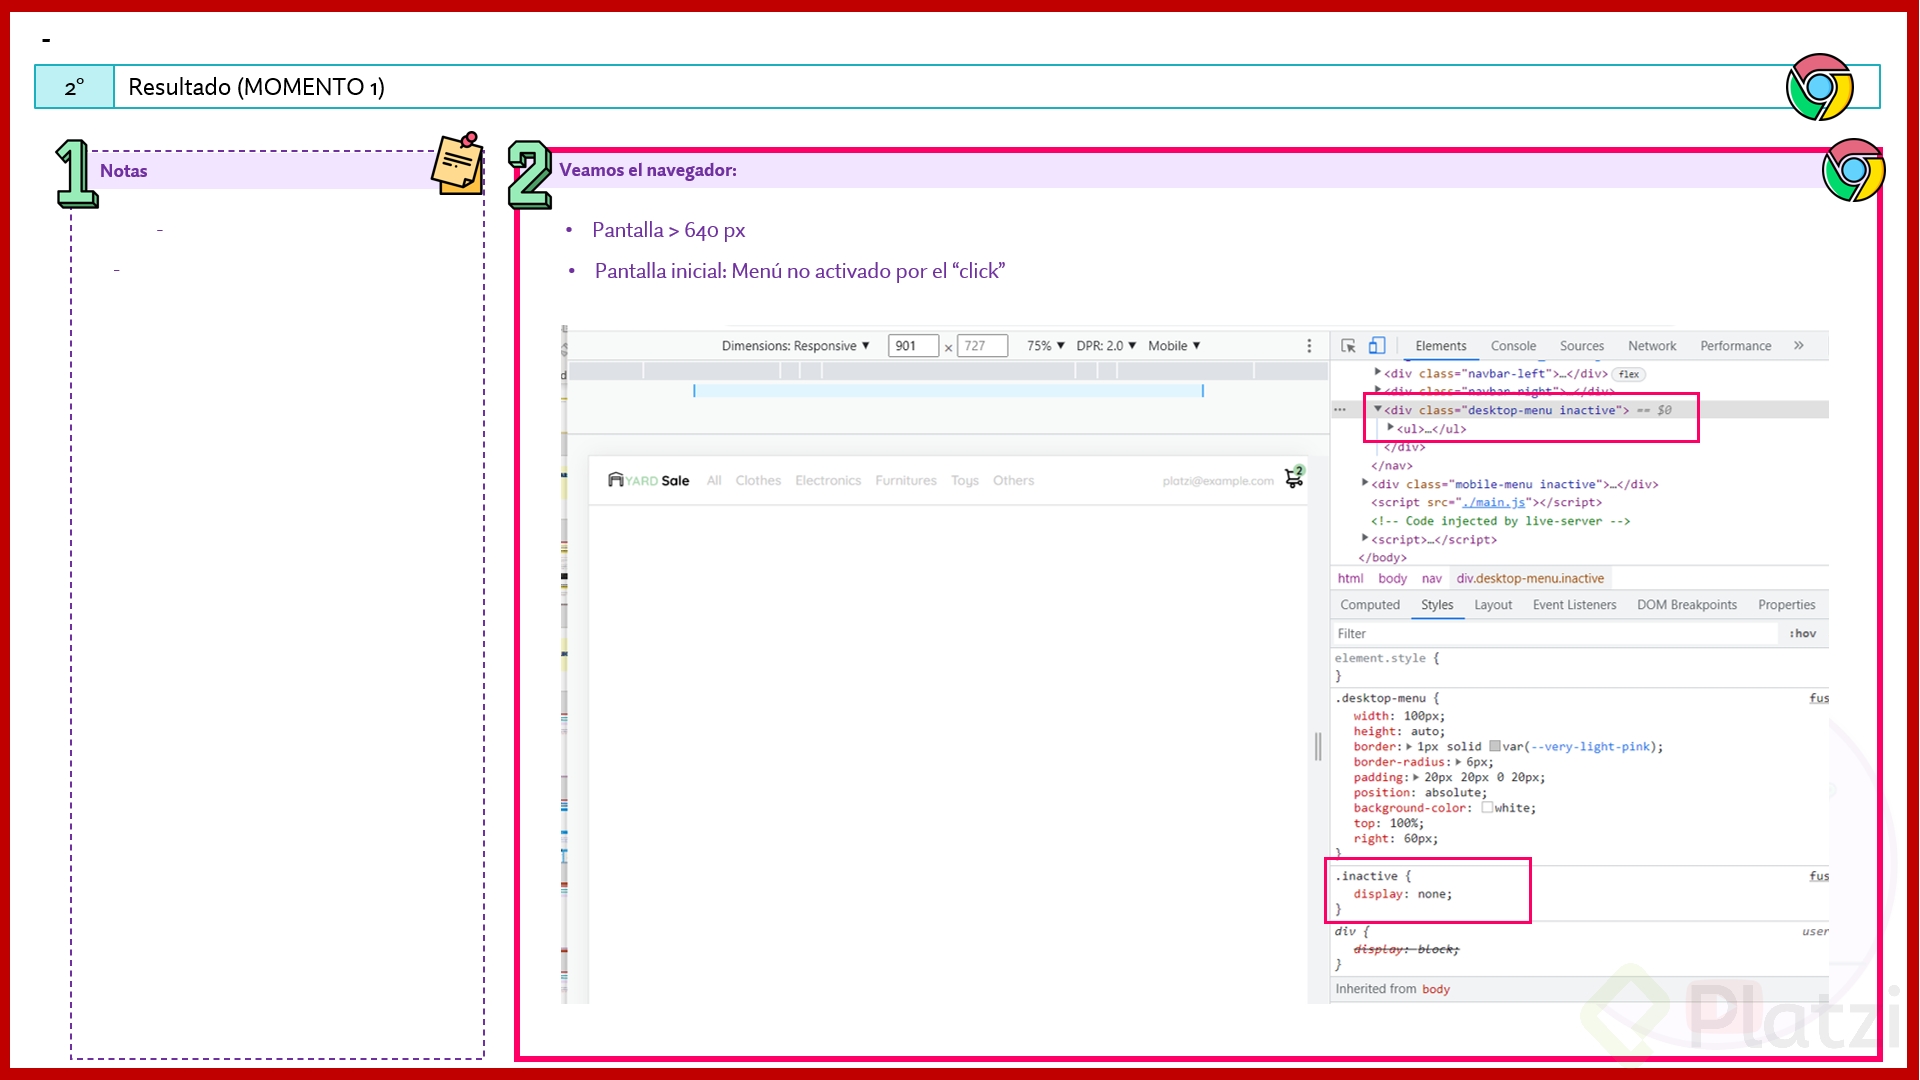The height and width of the screenshot is (1080, 1920).
Task: Click the Toys category link
Action: pyautogui.click(x=965, y=481)
